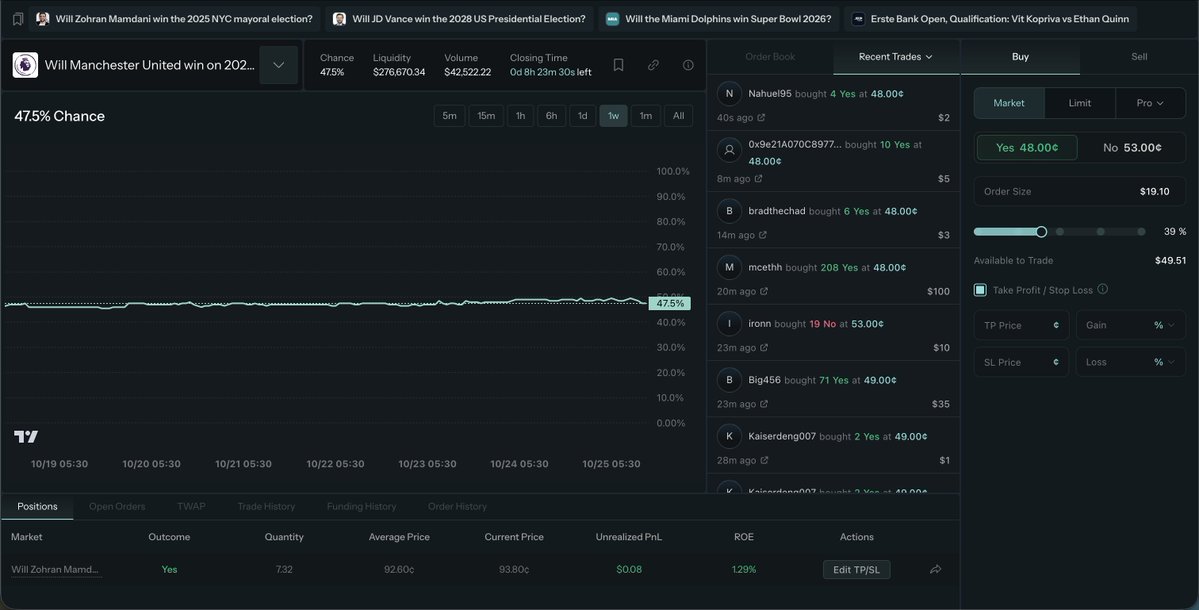
Task: Open the Open Orders tab
Action: click(x=117, y=507)
